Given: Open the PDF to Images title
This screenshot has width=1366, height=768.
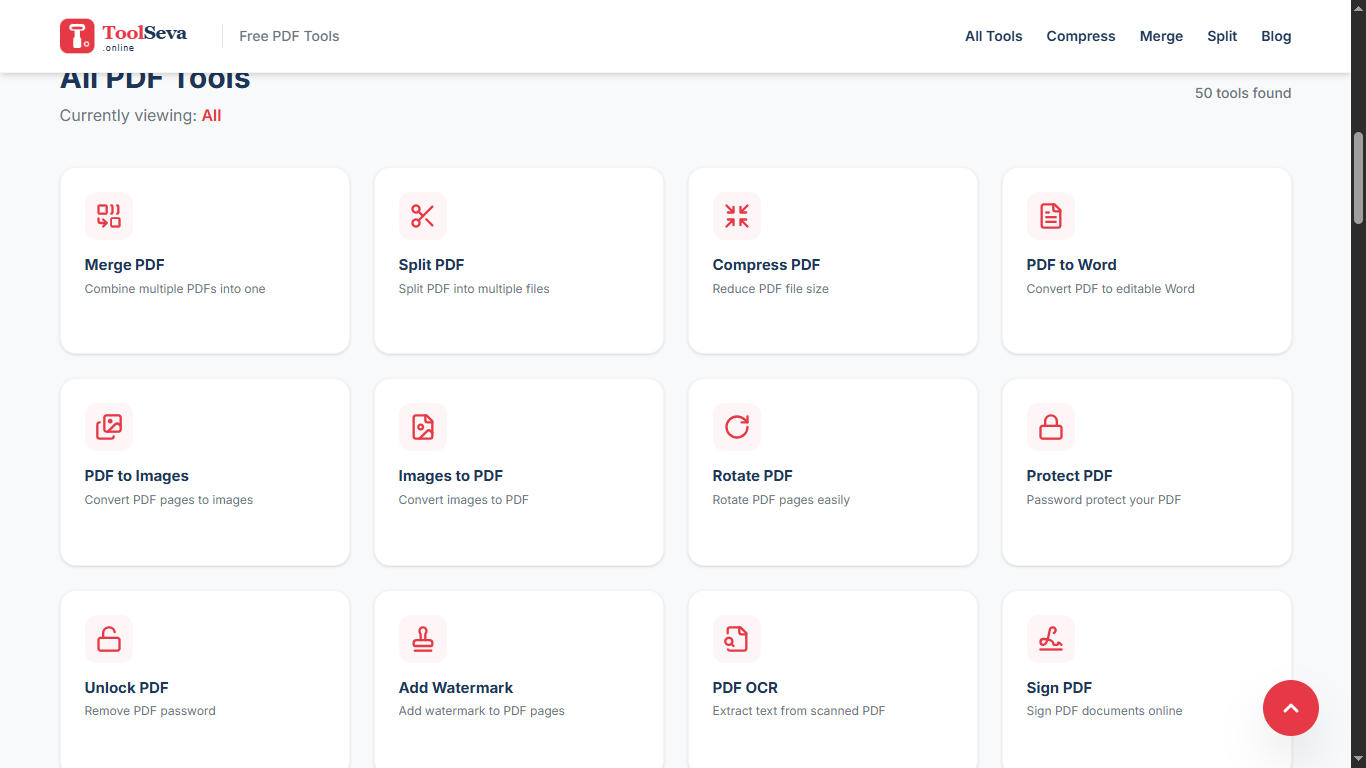Looking at the screenshot, I should [x=137, y=476].
